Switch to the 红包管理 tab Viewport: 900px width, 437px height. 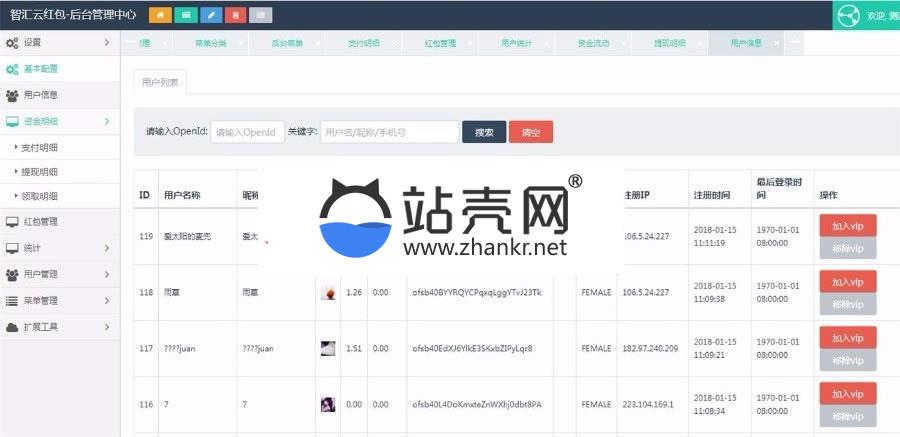tap(439, 44)
